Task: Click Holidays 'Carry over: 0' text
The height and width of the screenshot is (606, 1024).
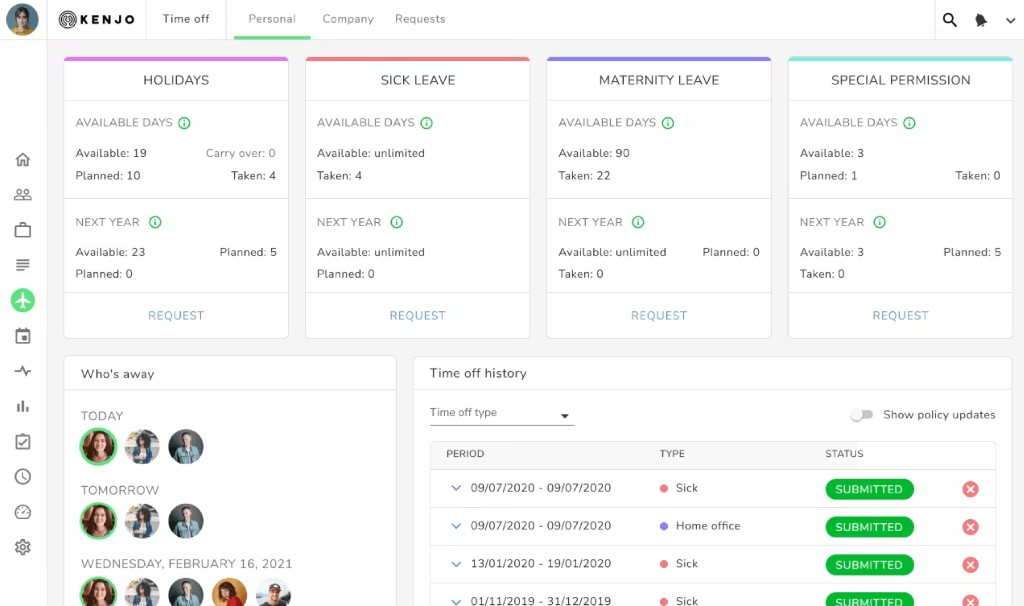Action: (x=241, y=153)
